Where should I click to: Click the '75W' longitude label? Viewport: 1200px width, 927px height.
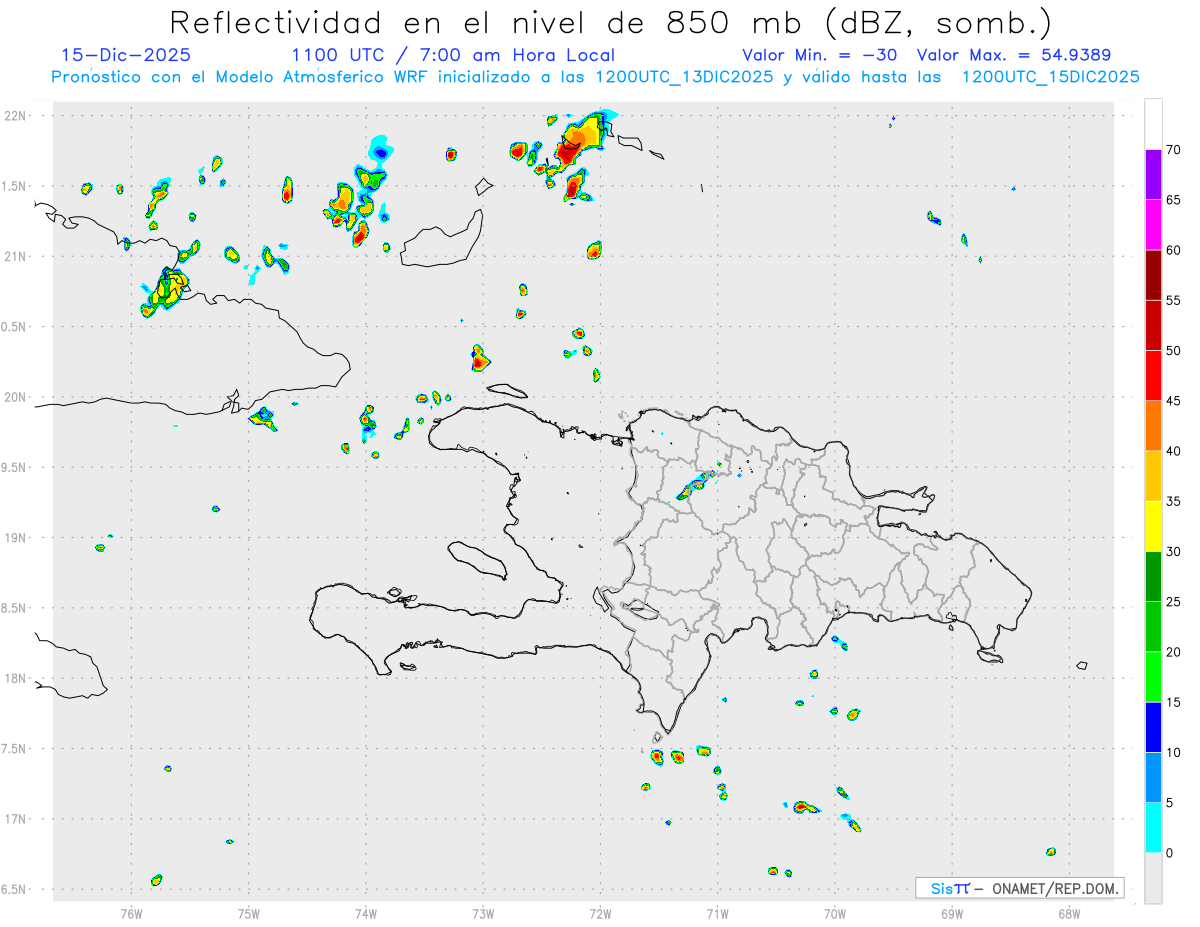tap(249, 913)
